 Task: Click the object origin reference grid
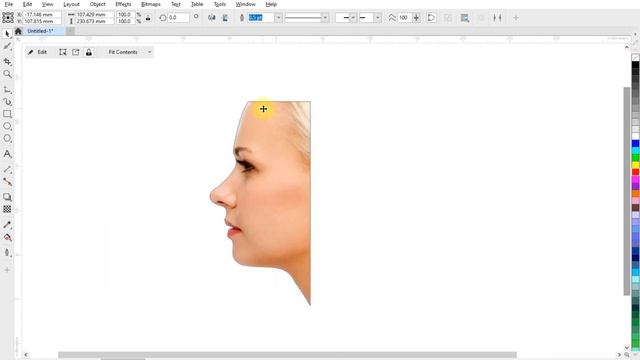click(8, 18)
